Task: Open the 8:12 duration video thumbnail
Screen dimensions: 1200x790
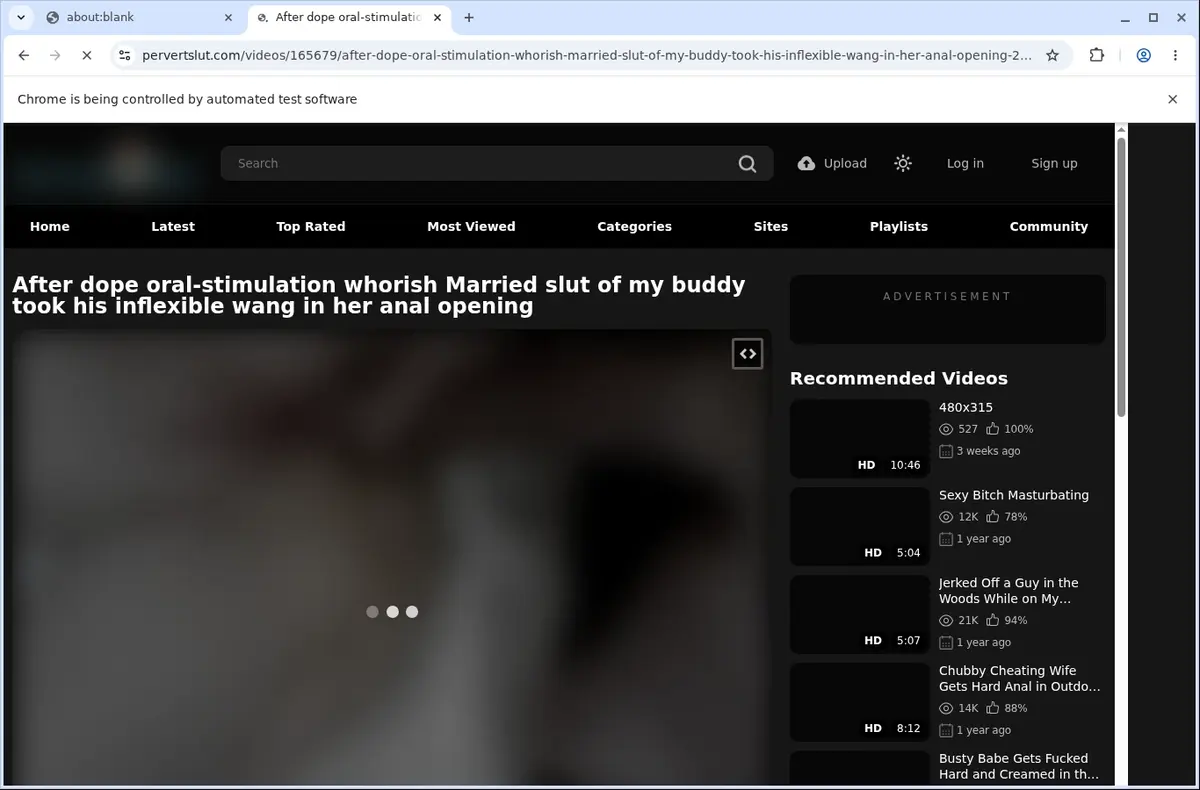Action: (860, 702)
